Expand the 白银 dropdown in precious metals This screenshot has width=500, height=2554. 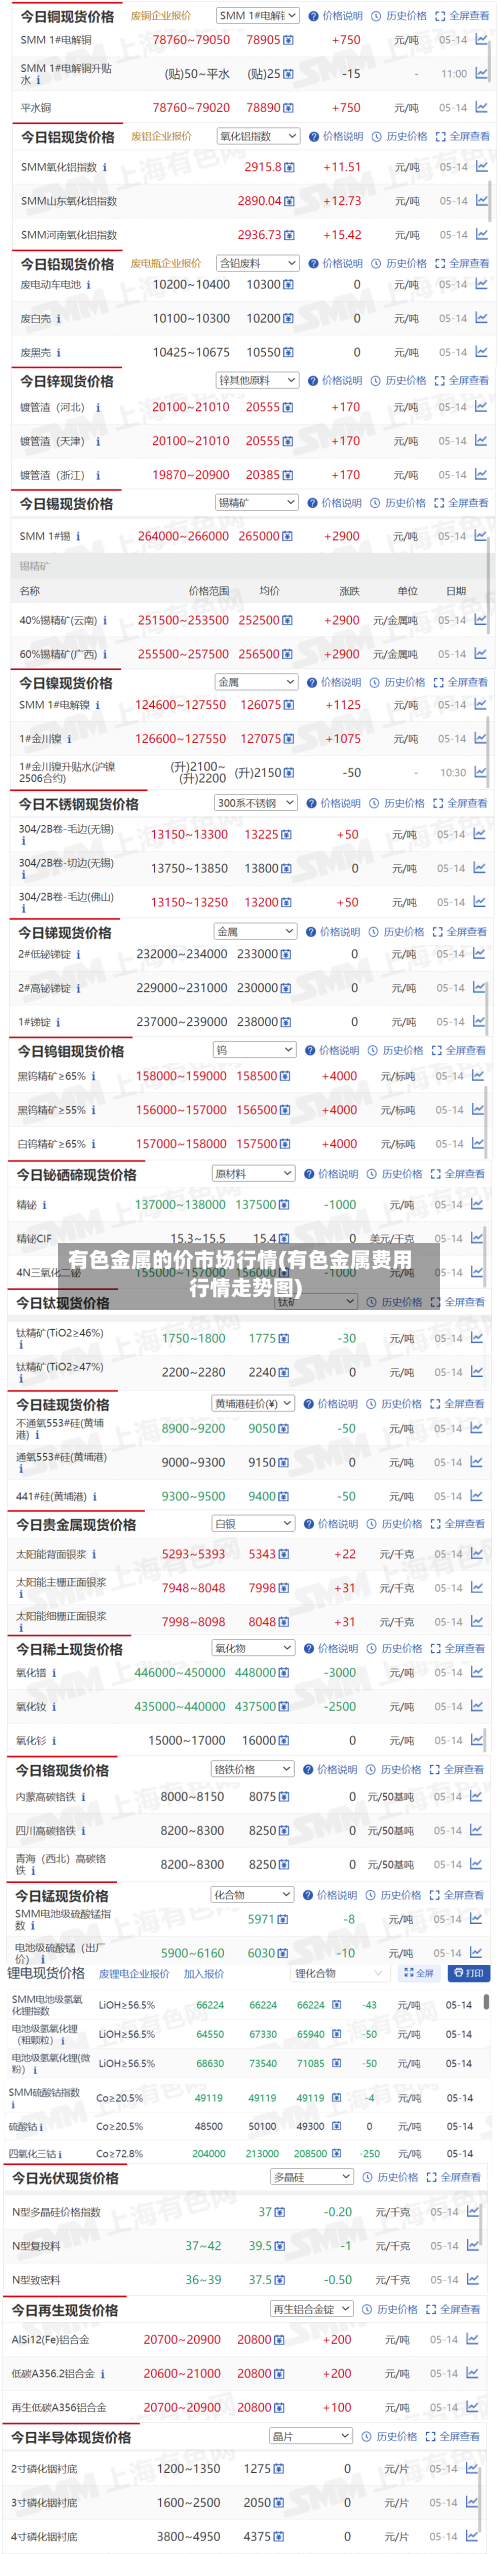(x=253, y=1524)
